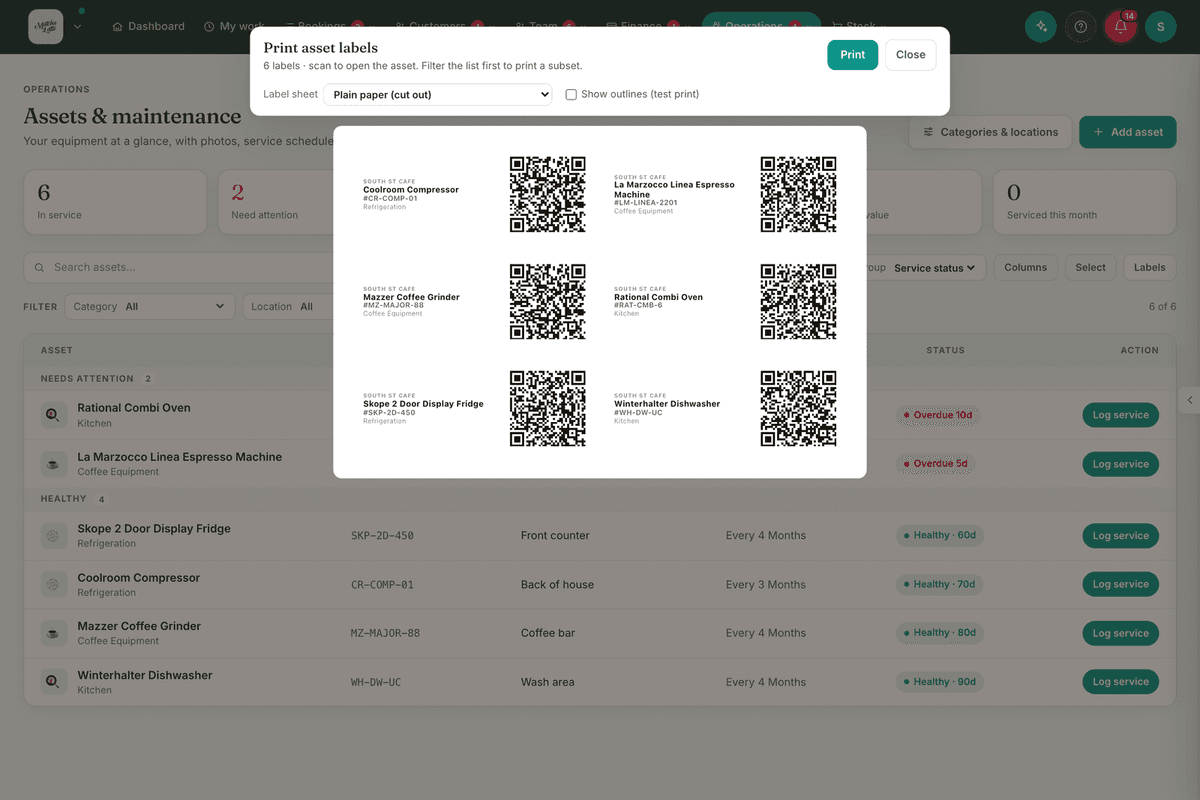Click the Select button above the table
Screen dimensions: 1200x800
pos(1090,267)
